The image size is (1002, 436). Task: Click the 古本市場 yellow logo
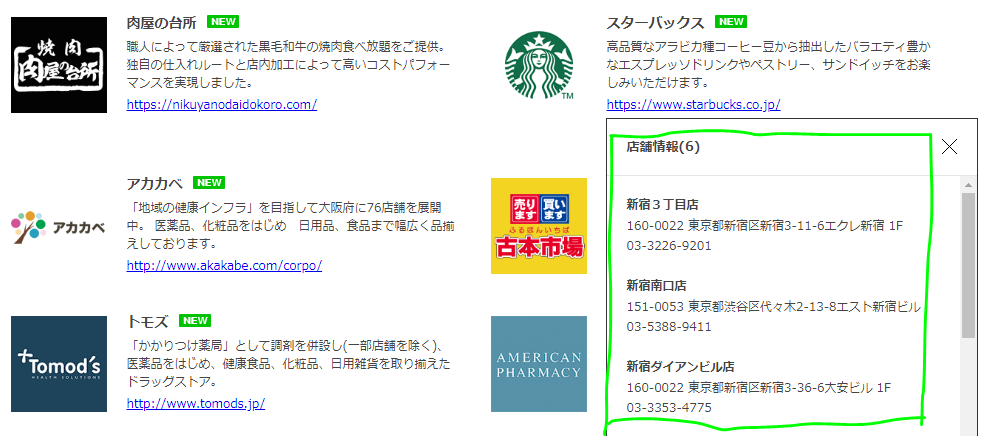tap(539, 226)
